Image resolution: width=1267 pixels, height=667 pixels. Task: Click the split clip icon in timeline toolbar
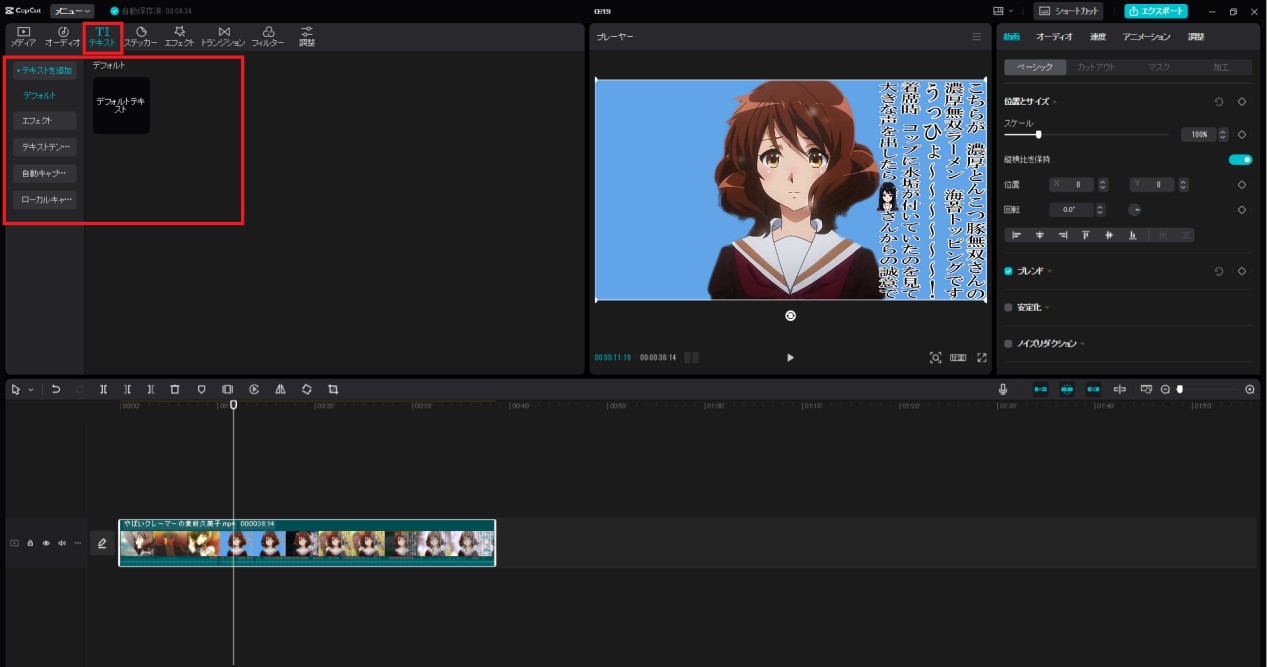(x=104, y=389)
